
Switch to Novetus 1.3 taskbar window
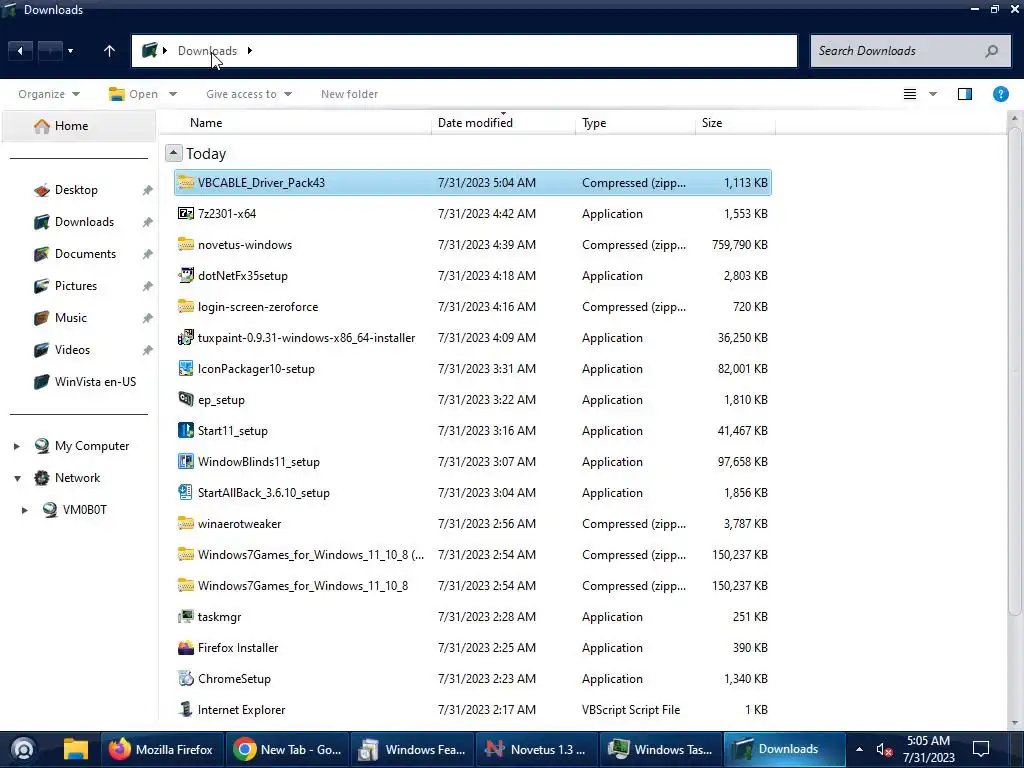(x=537, y=749)
